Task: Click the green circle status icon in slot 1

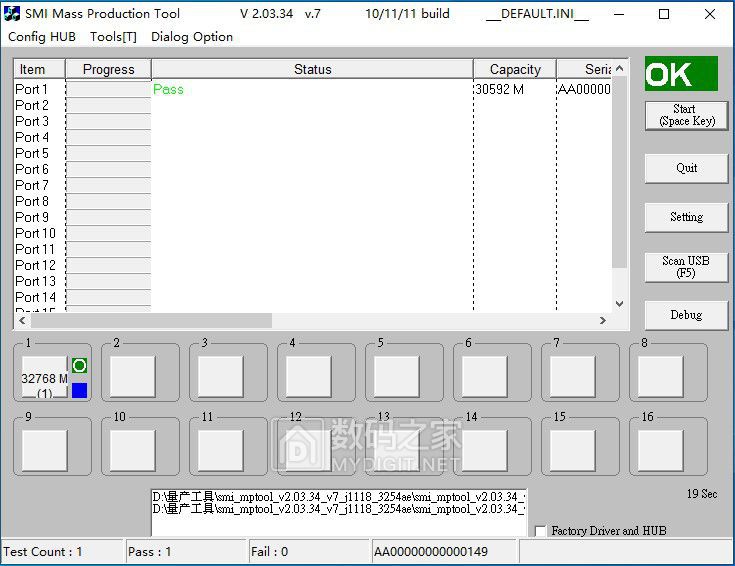Action: click(x=79, y=365)
